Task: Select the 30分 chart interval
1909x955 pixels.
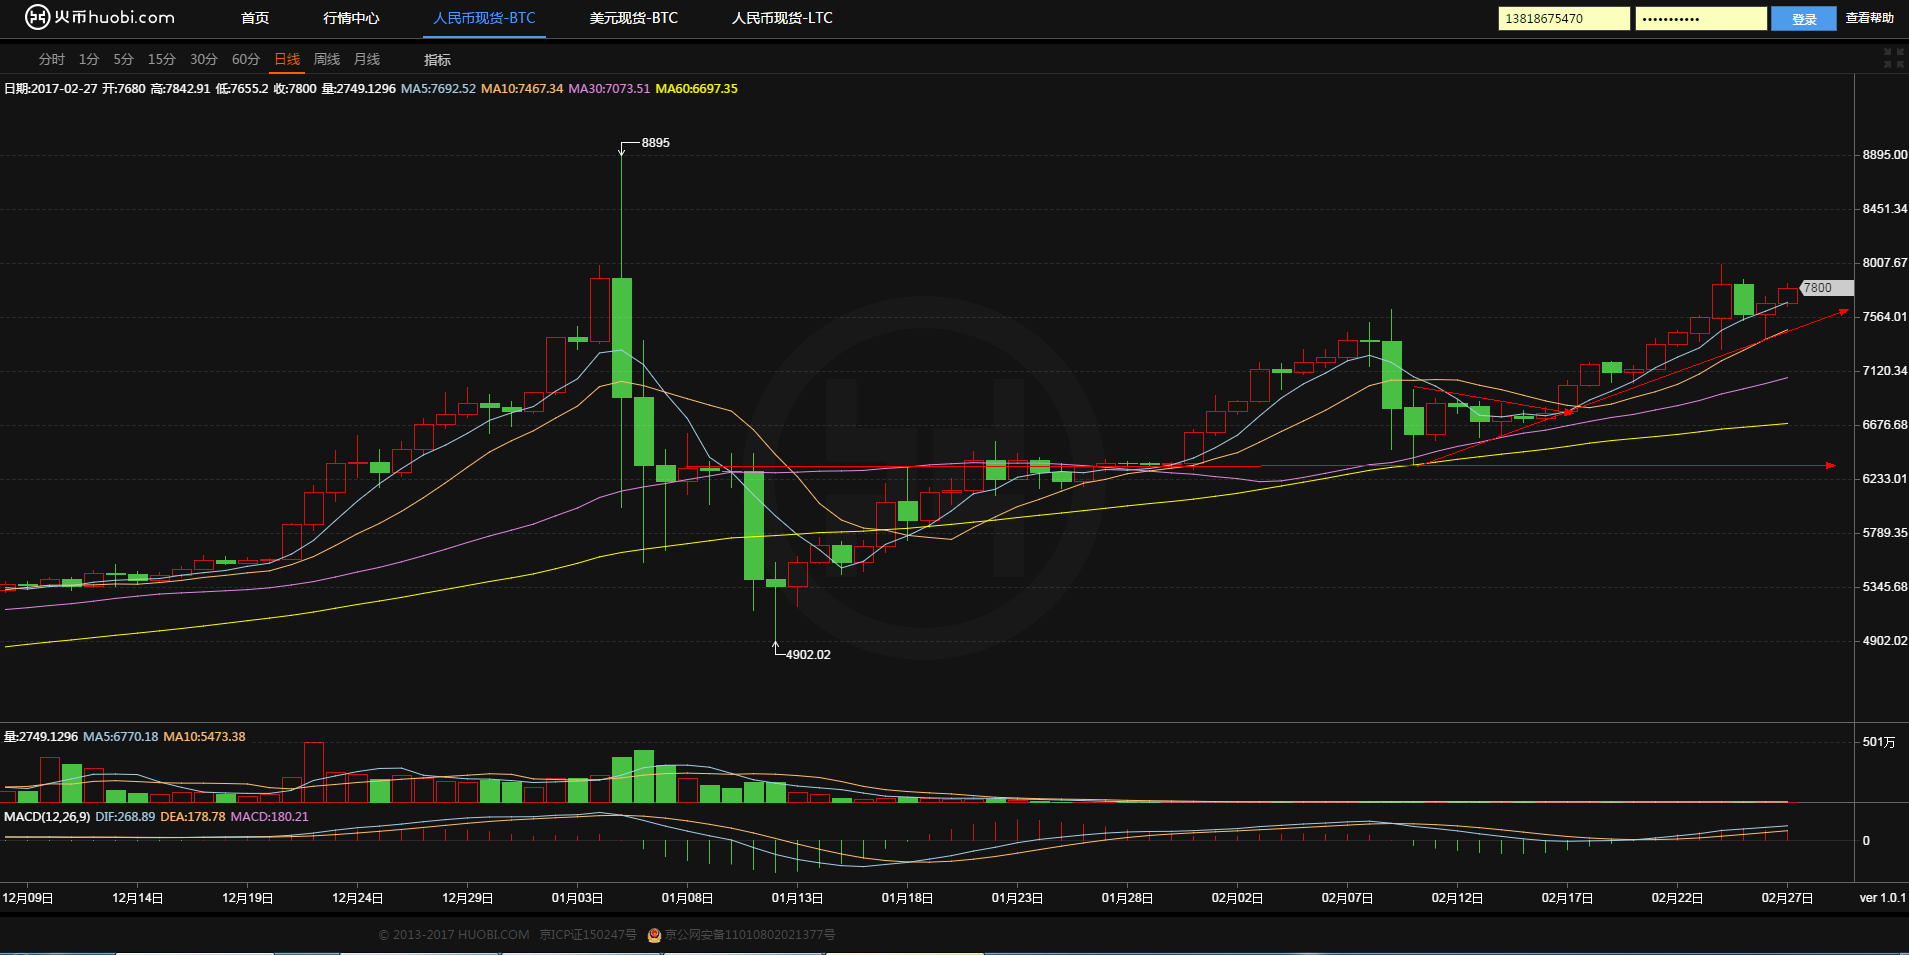Action: point(203,59)
